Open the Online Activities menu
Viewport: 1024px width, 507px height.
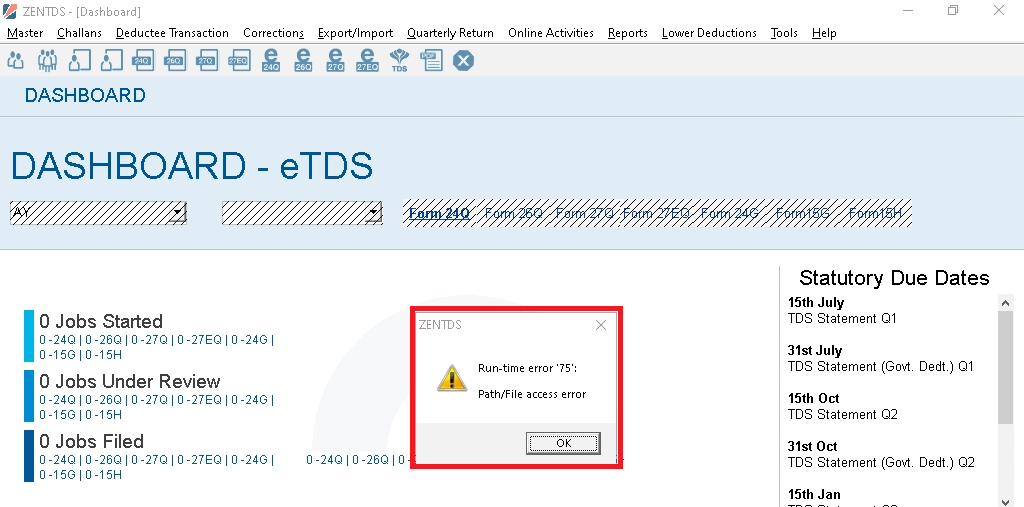(x=551, y=33)
